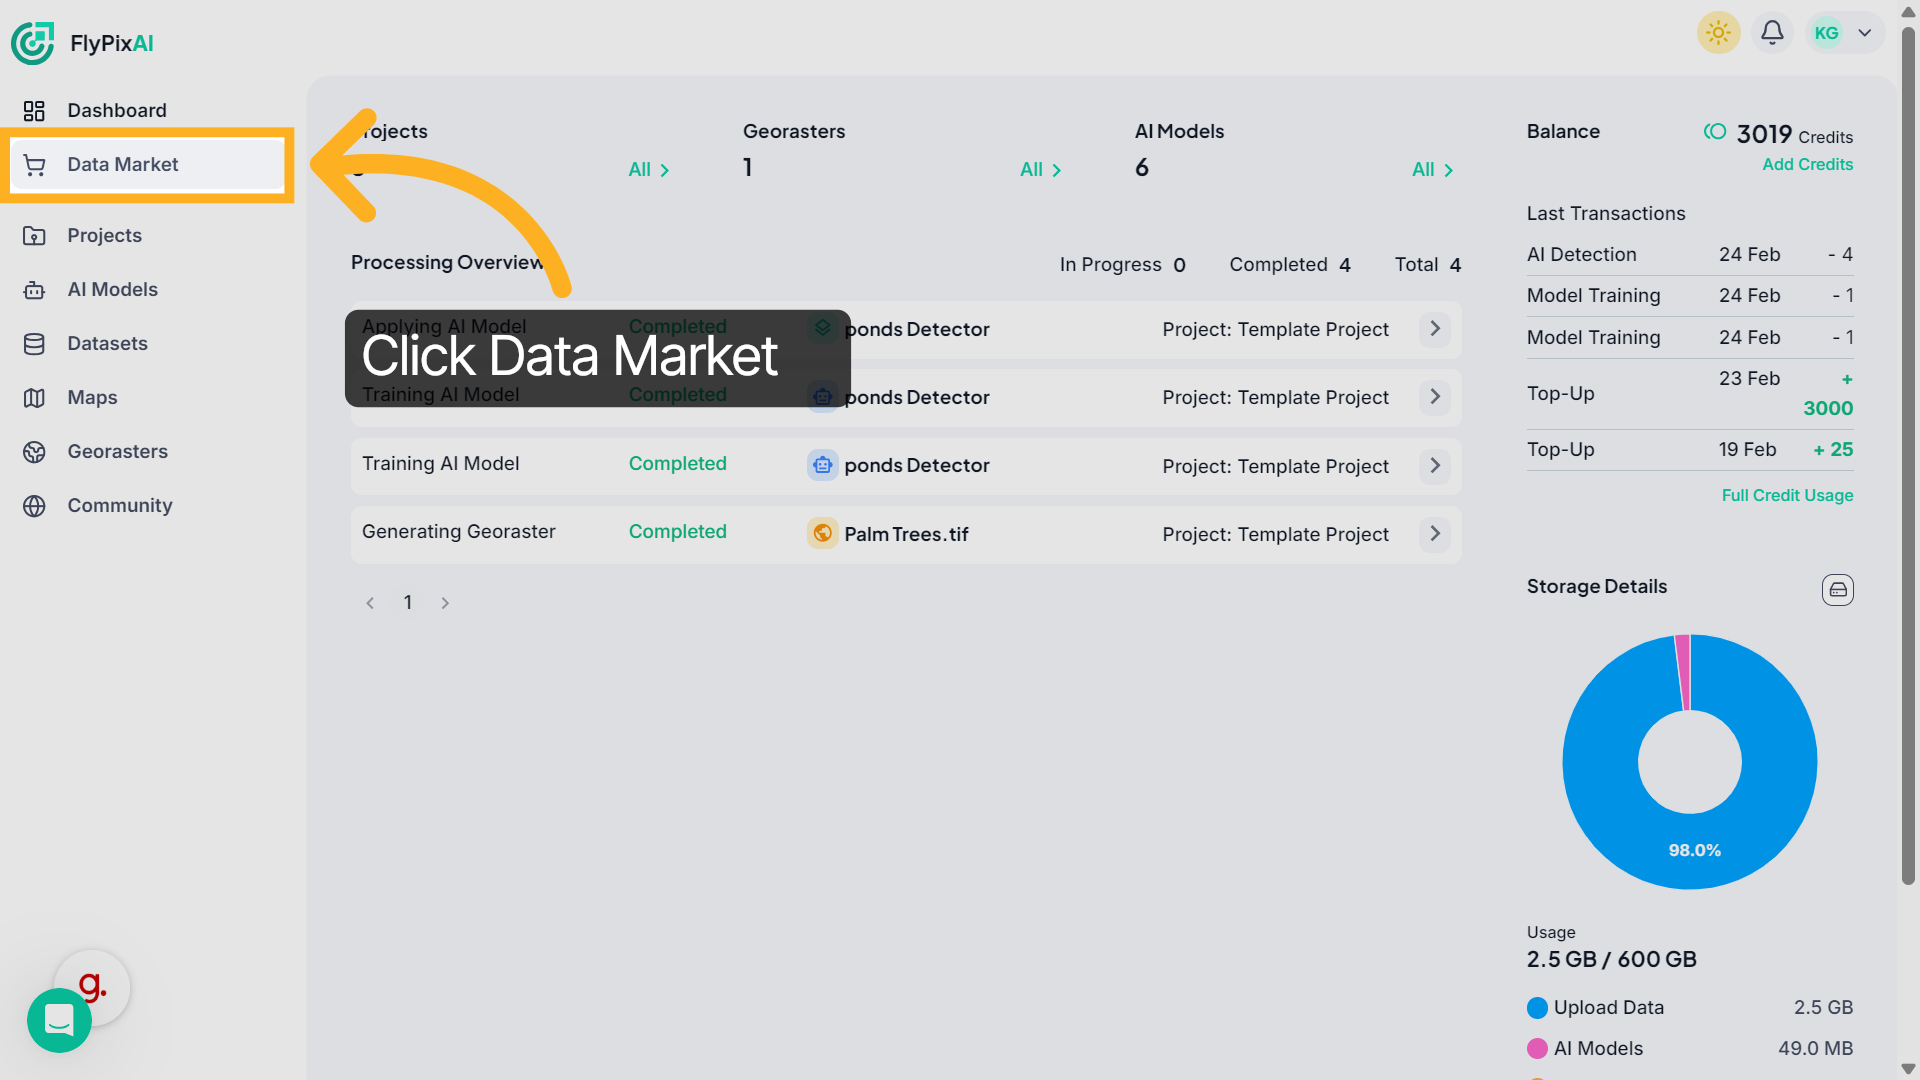Click the In Progress 0 counter
This screenshot has width=1920, height=1080.
tap(1122, 265)
